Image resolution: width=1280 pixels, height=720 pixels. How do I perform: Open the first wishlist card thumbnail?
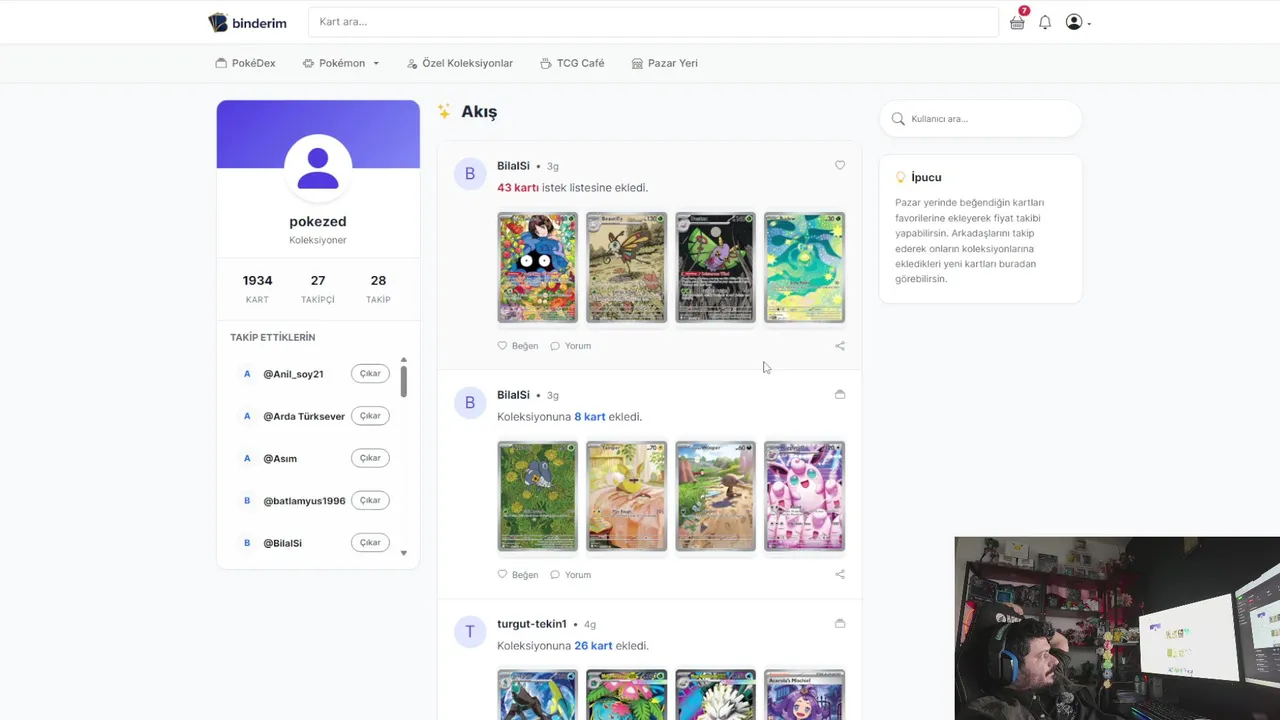click(537, 267)
